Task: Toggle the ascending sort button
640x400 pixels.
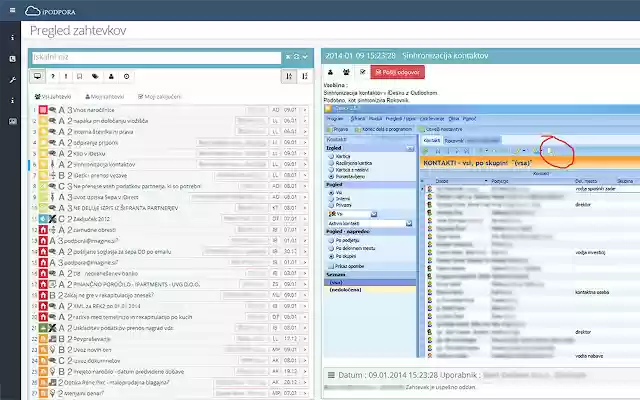Action: click(x=289, y=76)
